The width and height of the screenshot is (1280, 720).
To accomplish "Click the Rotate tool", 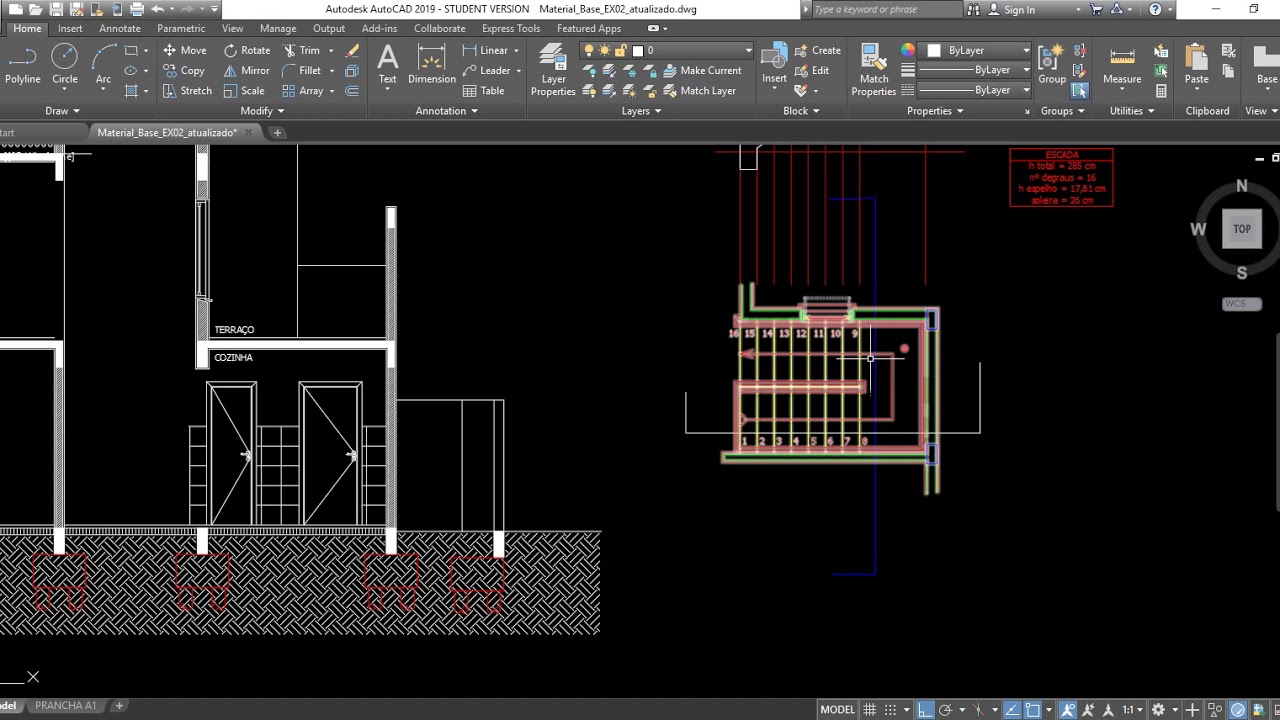I will 247,50.
